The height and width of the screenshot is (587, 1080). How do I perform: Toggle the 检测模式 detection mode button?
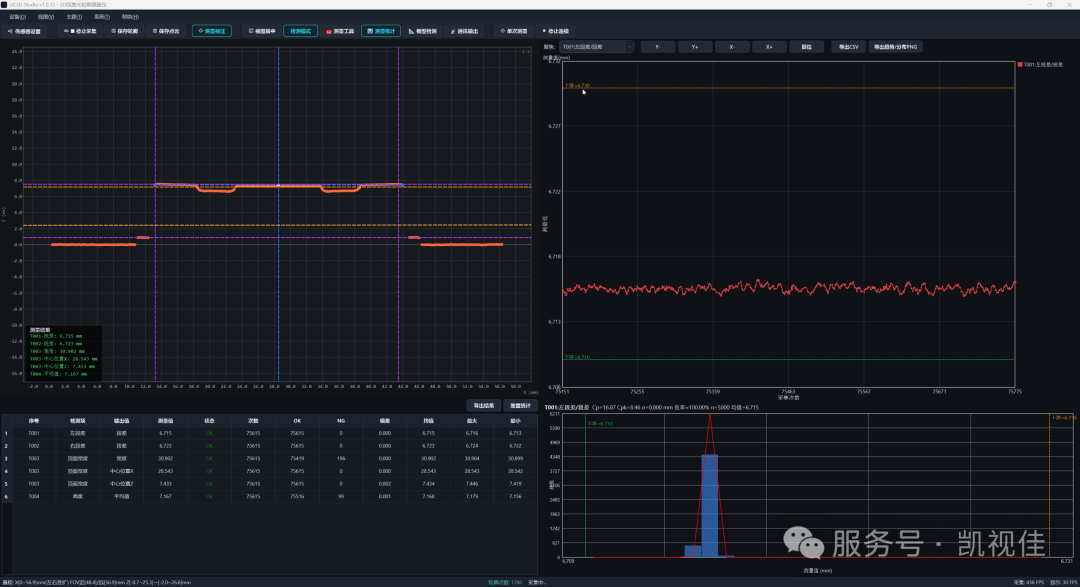point(300,31)
